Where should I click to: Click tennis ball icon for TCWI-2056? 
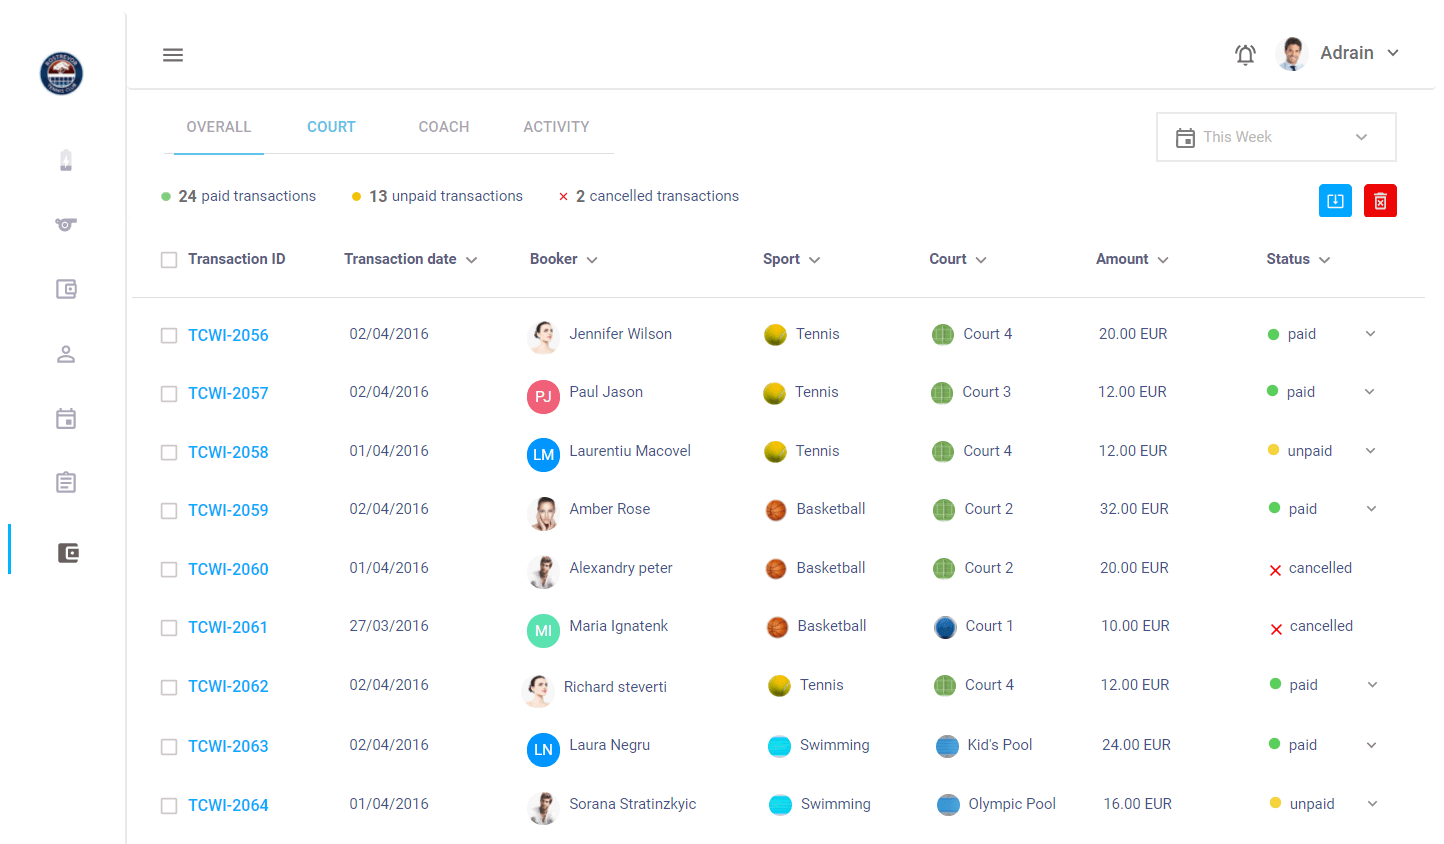775,335
